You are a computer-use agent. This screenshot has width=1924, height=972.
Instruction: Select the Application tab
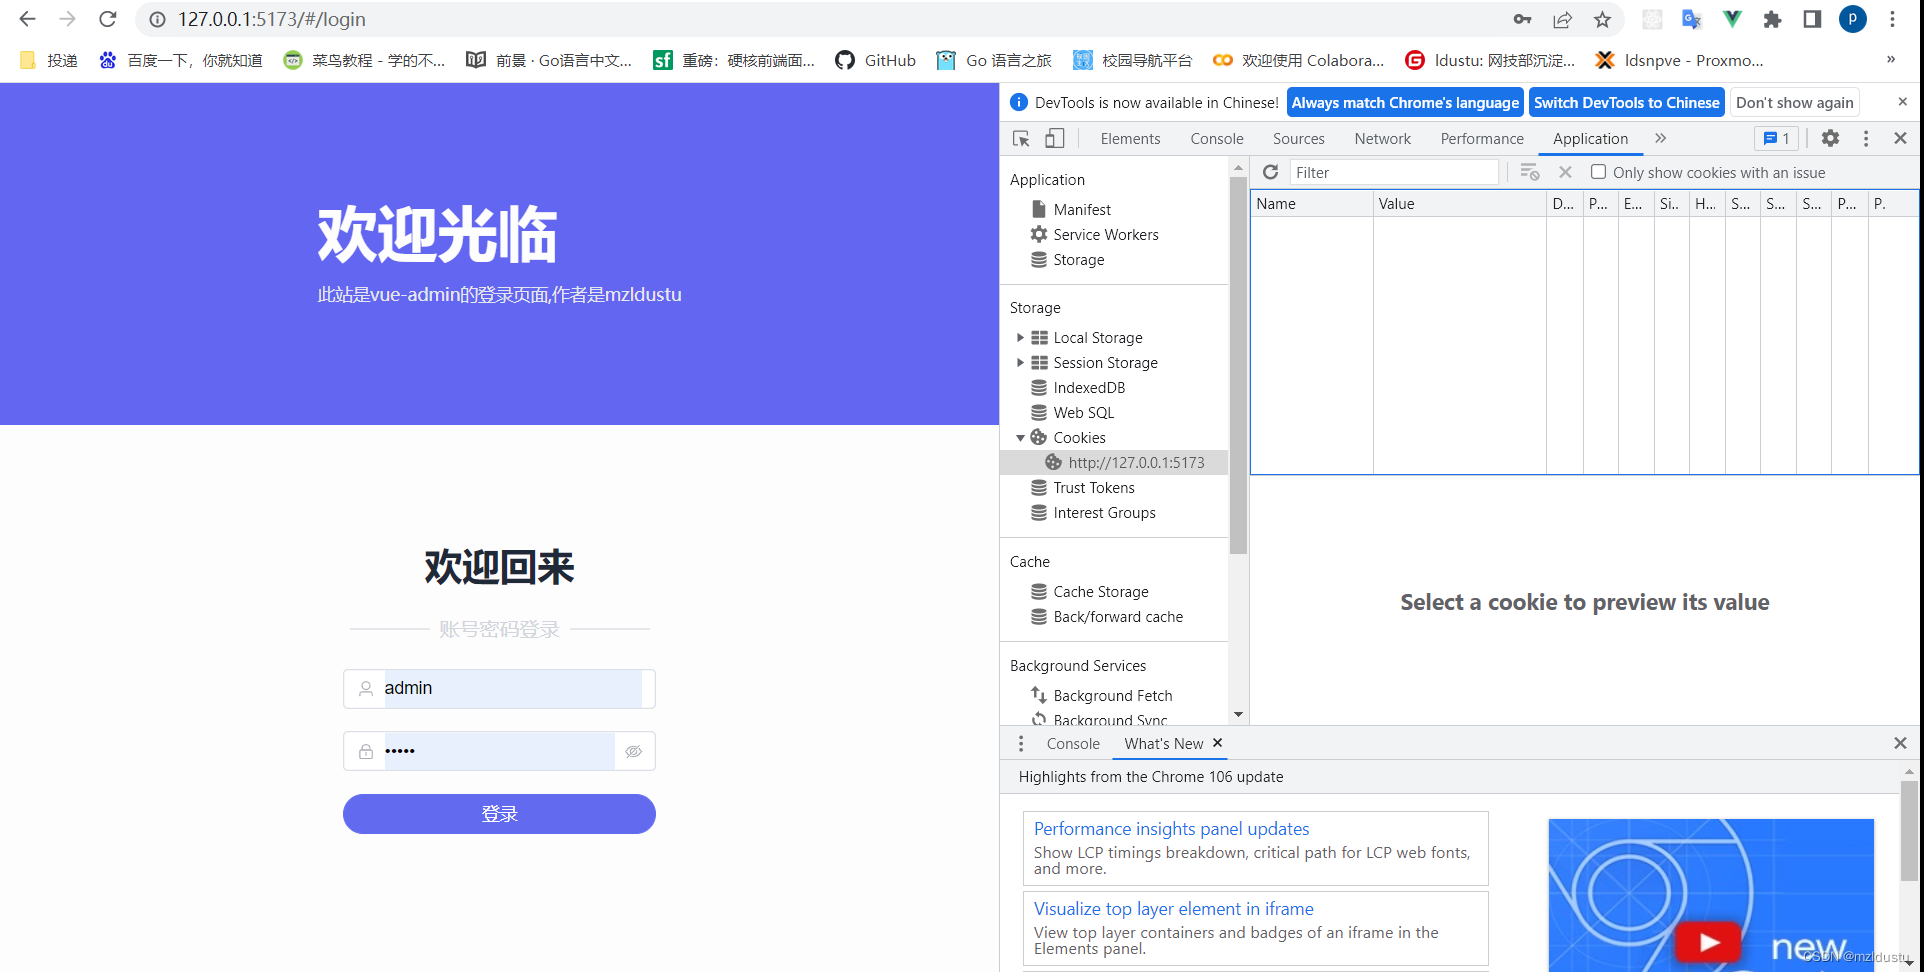[1590, 139]
